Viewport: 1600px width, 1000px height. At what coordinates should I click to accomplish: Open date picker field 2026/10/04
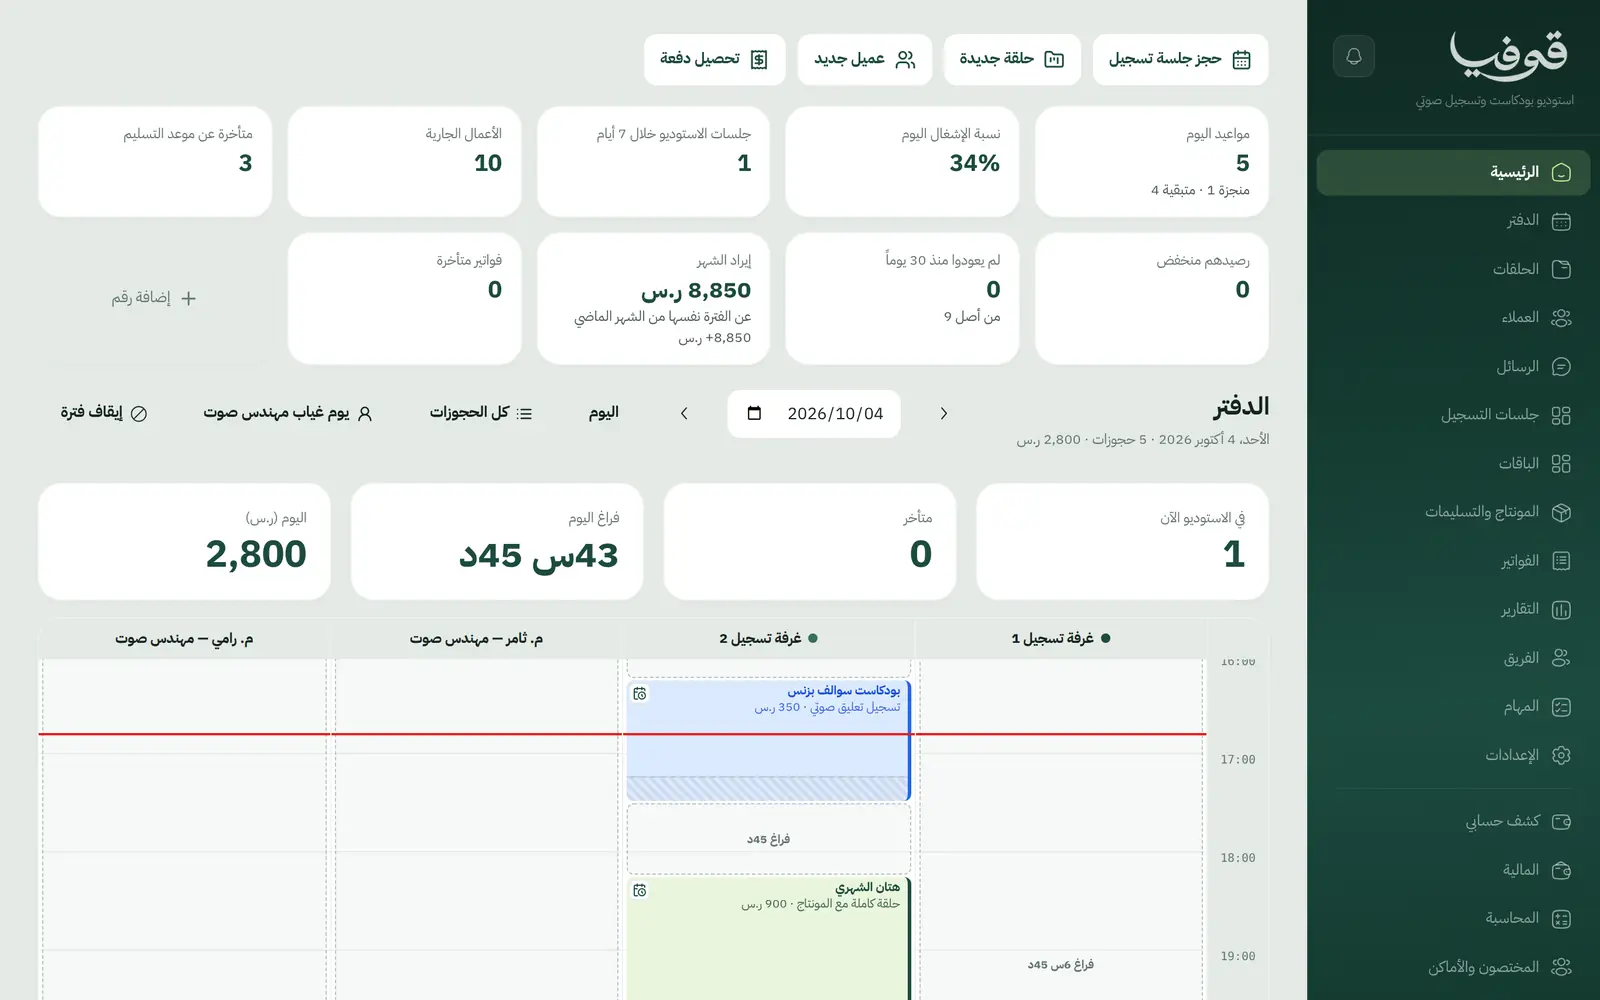point(814,413)
